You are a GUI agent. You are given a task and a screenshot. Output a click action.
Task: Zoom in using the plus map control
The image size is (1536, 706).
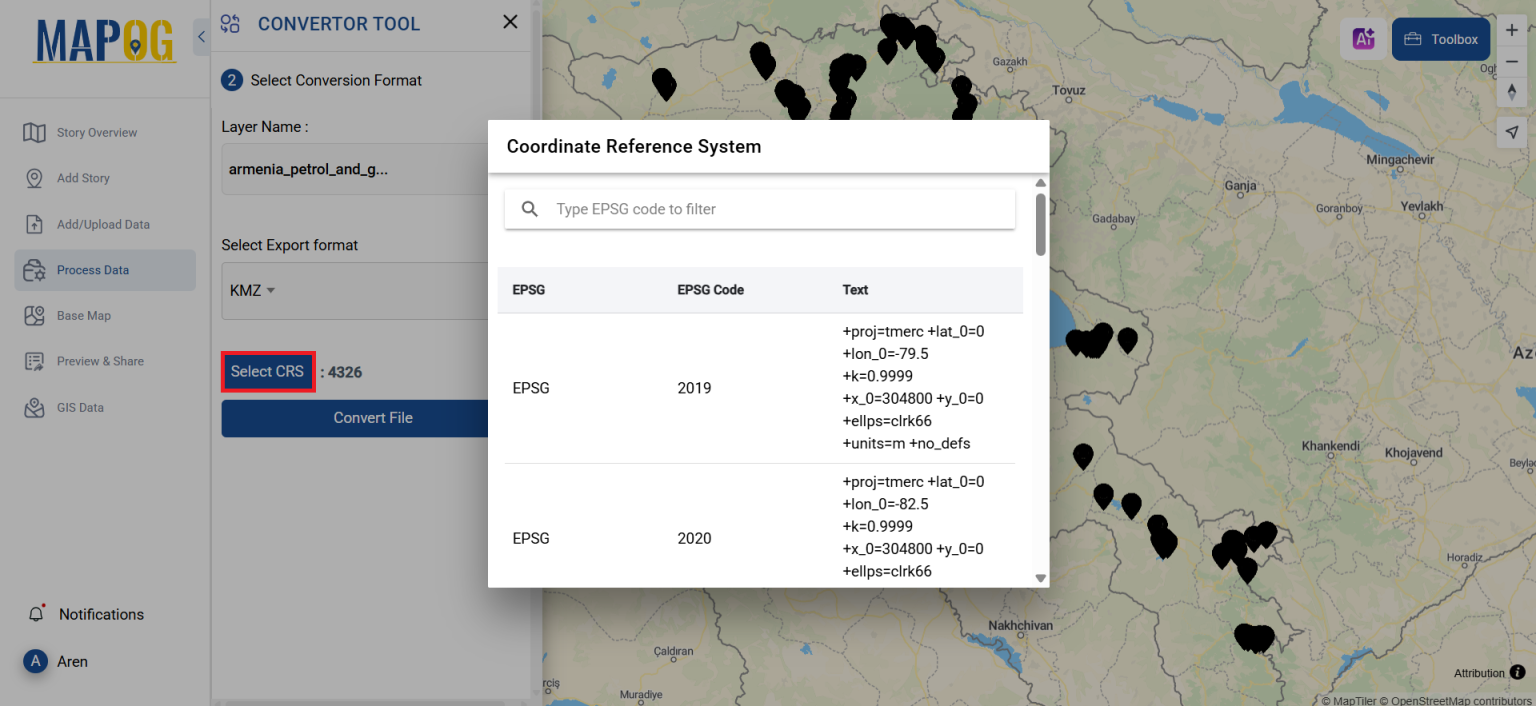click(x=1512, y=29)
